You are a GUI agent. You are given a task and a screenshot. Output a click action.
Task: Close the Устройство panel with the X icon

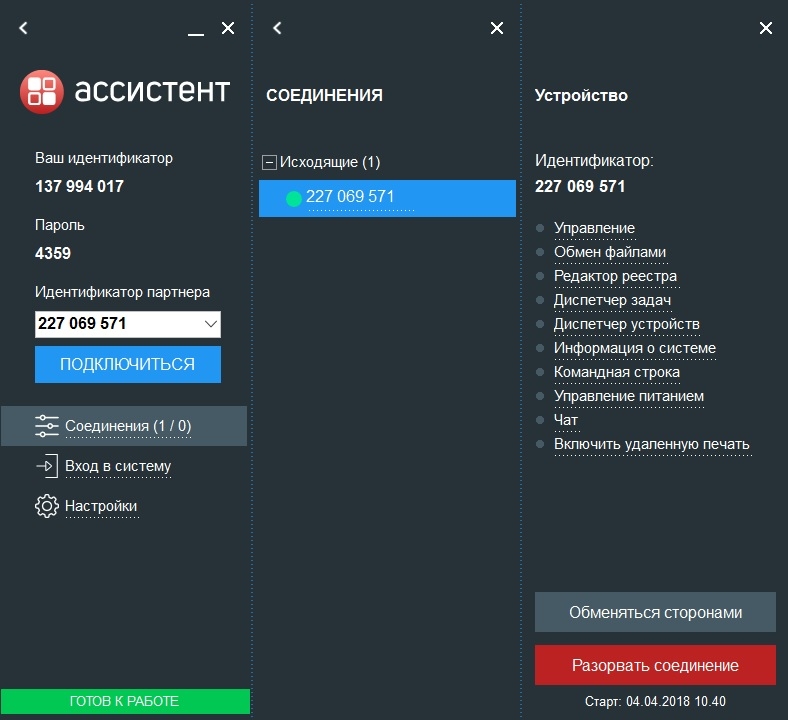[765, 28]
